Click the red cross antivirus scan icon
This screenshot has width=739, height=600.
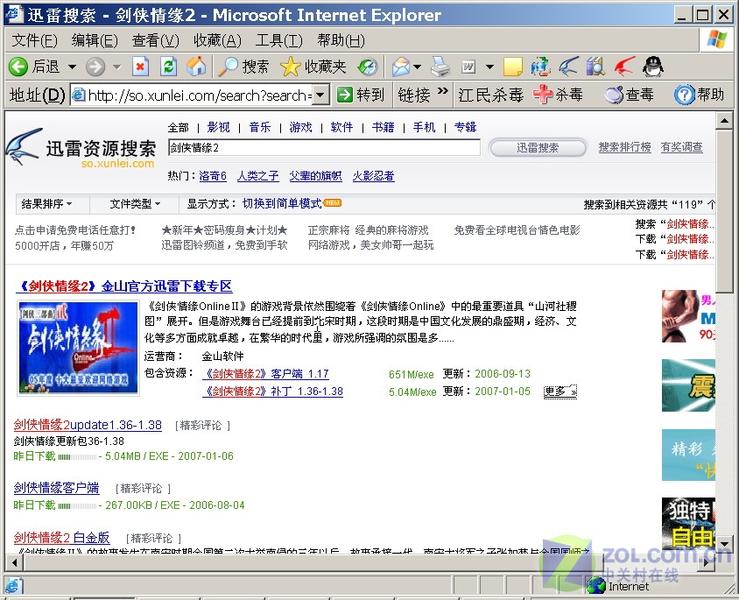[x=542, y=95]
